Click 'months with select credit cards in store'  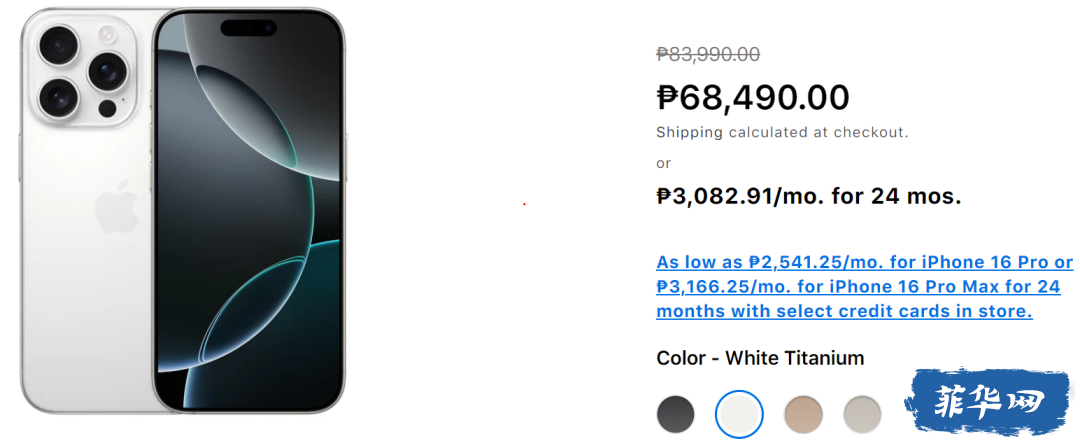pos(844,311)
